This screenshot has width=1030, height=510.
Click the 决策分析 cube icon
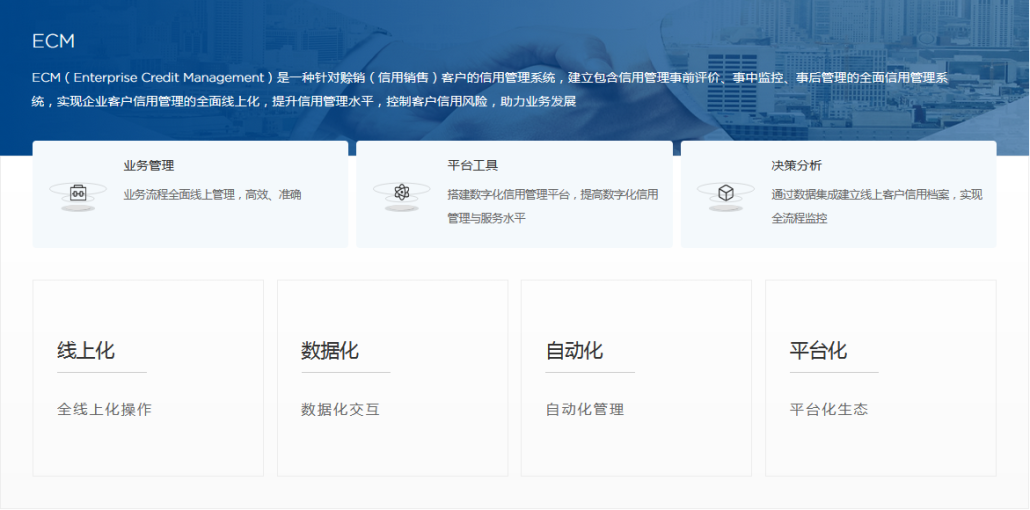(726, 195)
